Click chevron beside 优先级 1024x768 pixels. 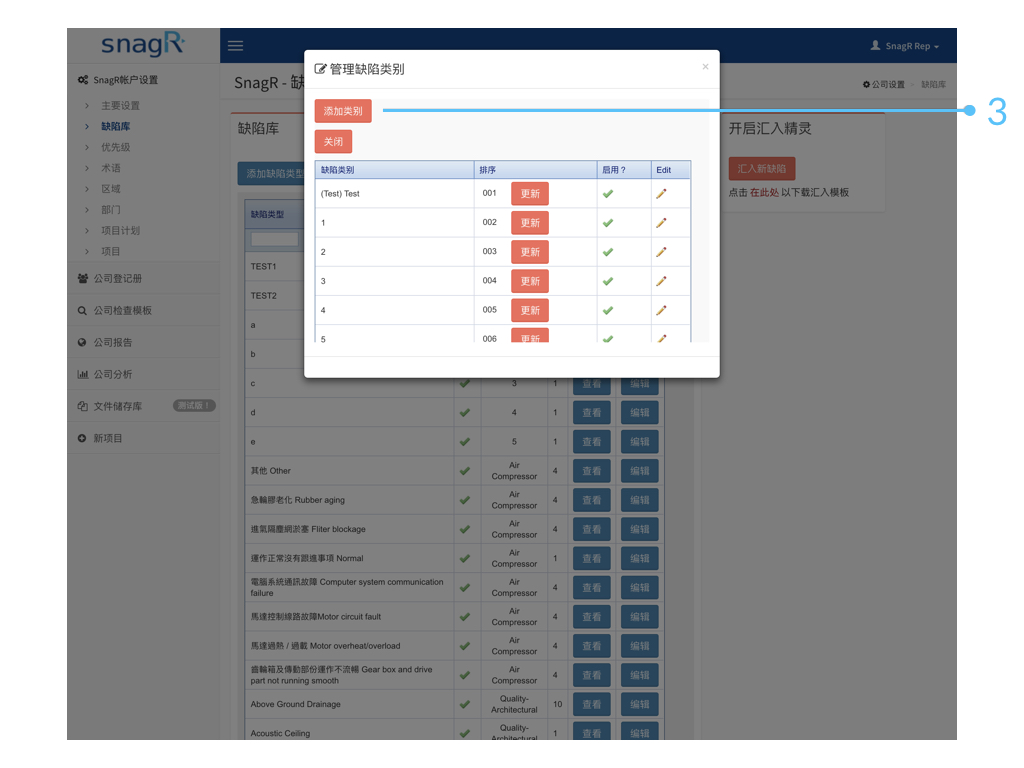pyautogui.click(x=87, y=147)
